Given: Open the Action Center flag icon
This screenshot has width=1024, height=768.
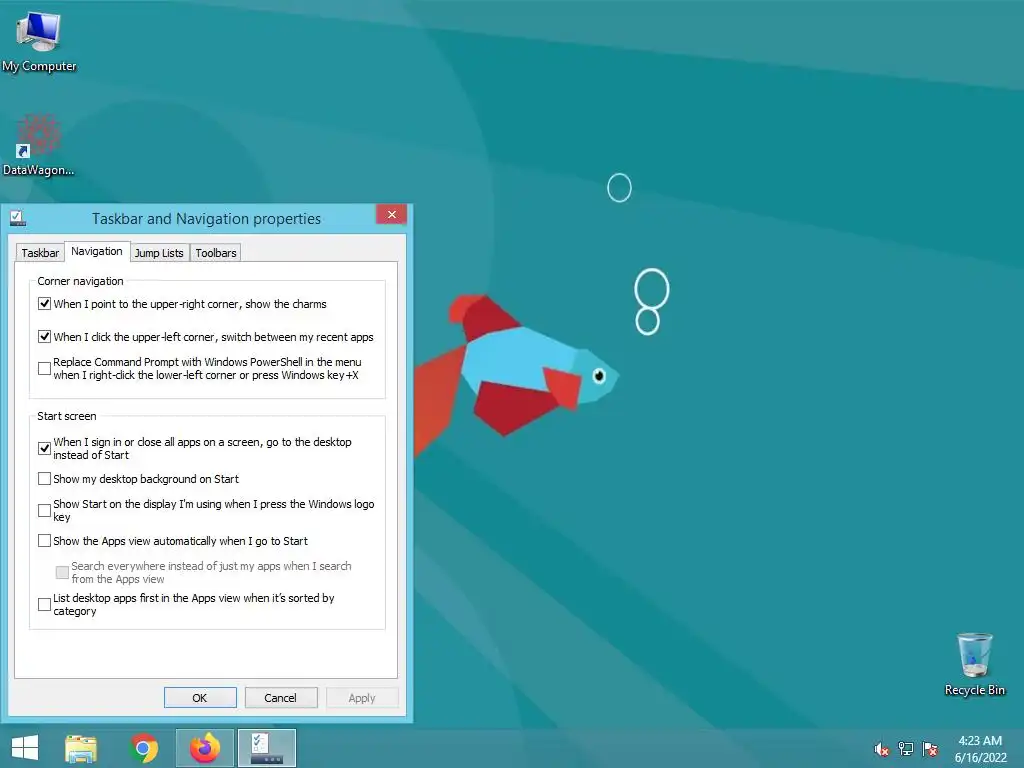Looking at the screenshot, I should click(x=930, y=749).
